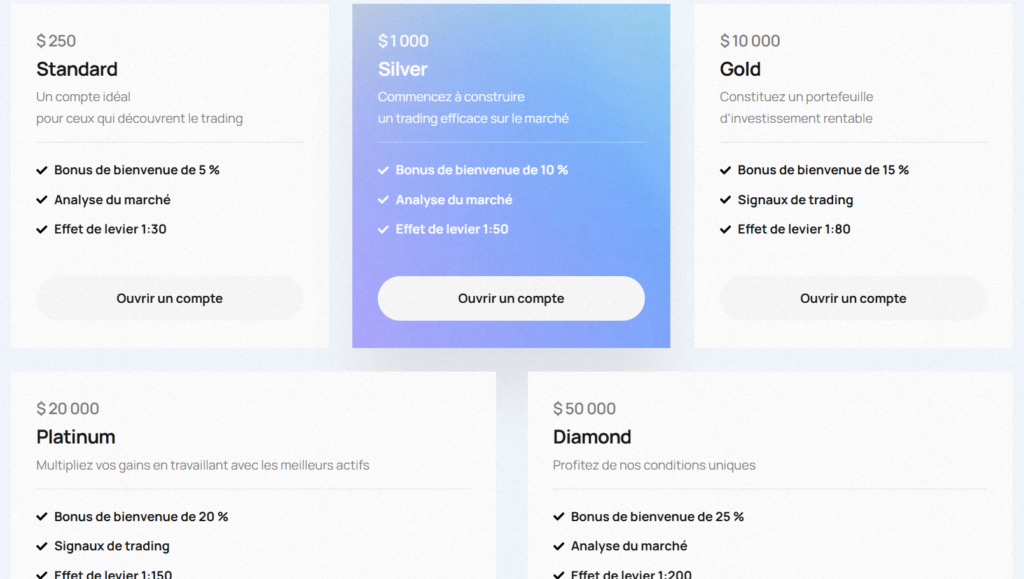Viewport: 1024px width, 579px height.
Task: Click checkmark beside Silver 10 % welcome bonus
Action: coord(383,170)
